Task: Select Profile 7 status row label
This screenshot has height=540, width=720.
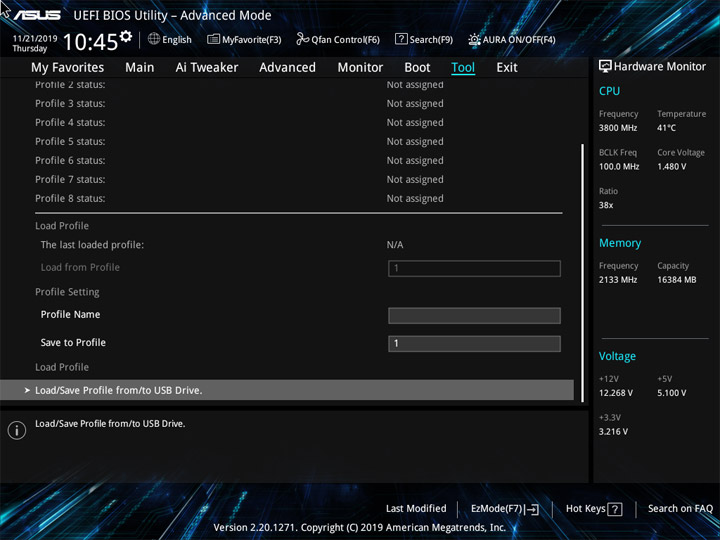Action: [x=70, y=180]
